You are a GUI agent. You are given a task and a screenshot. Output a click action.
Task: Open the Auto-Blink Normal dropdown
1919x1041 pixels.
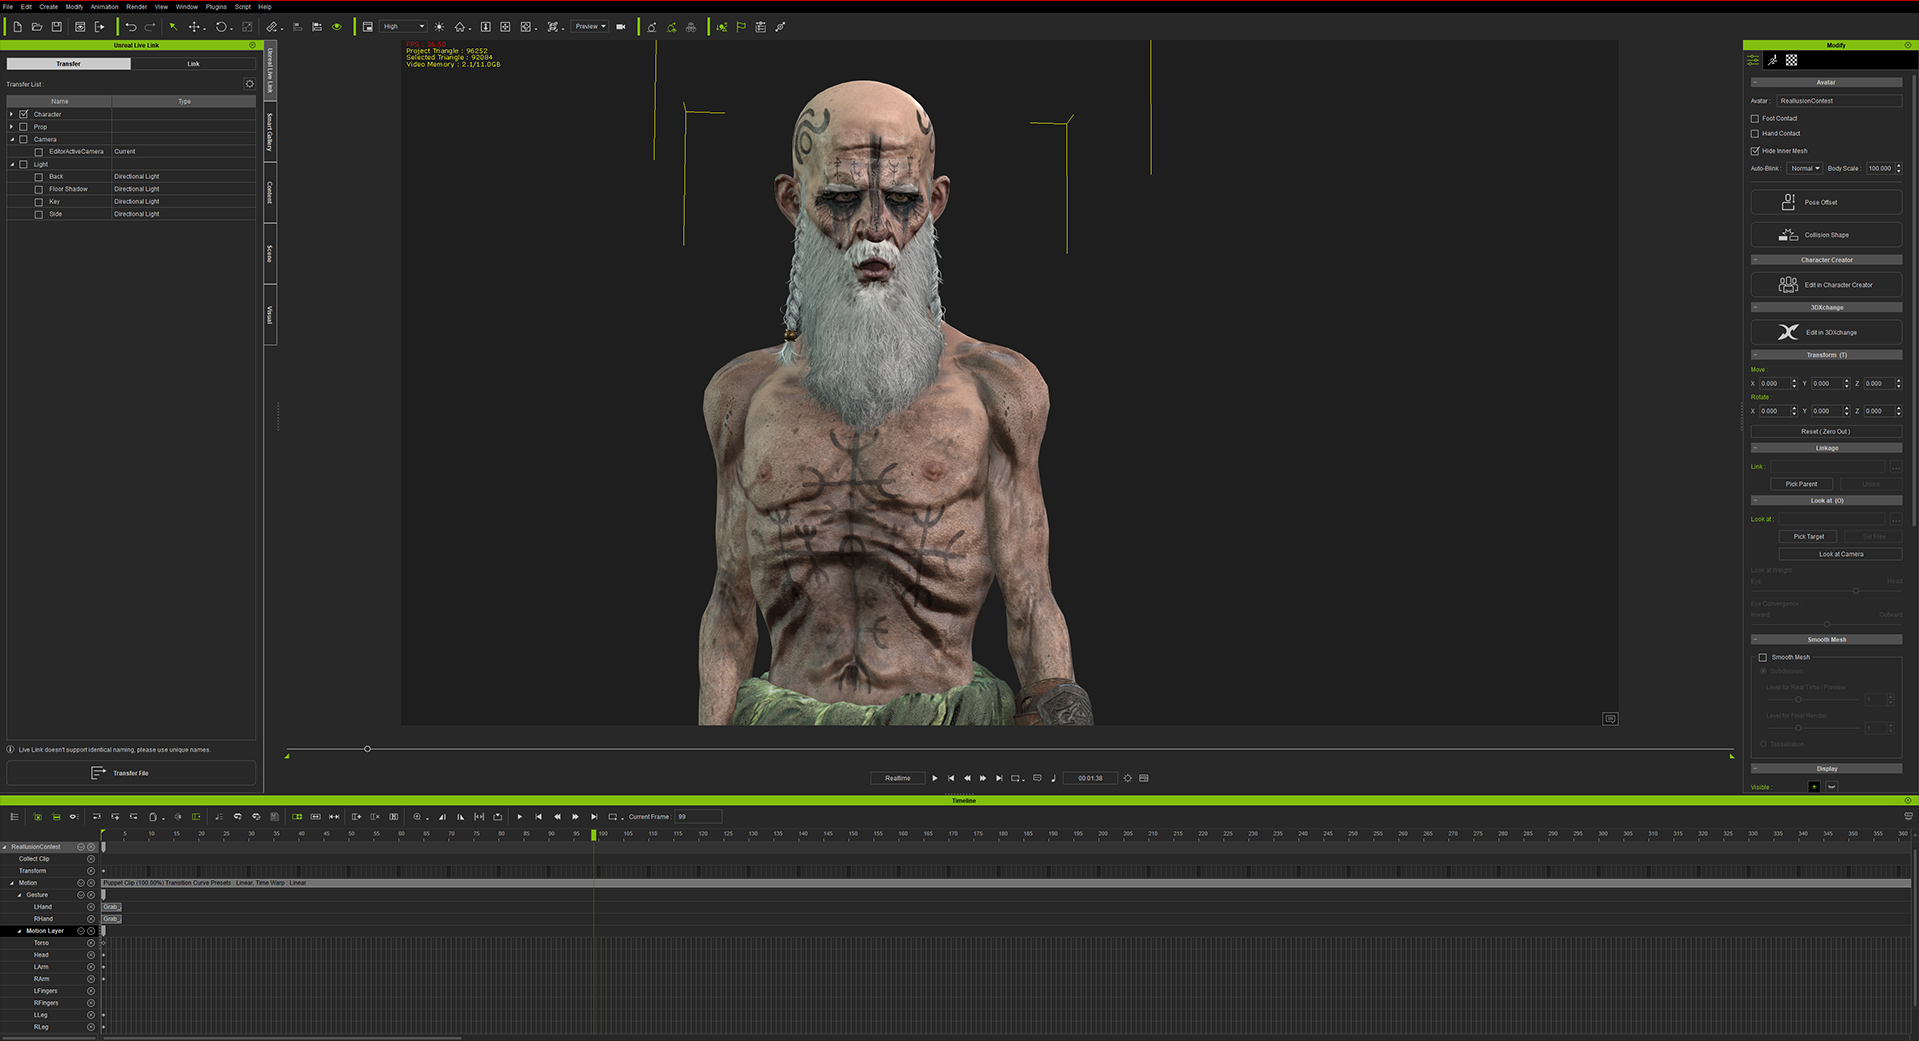[1805, 168]
